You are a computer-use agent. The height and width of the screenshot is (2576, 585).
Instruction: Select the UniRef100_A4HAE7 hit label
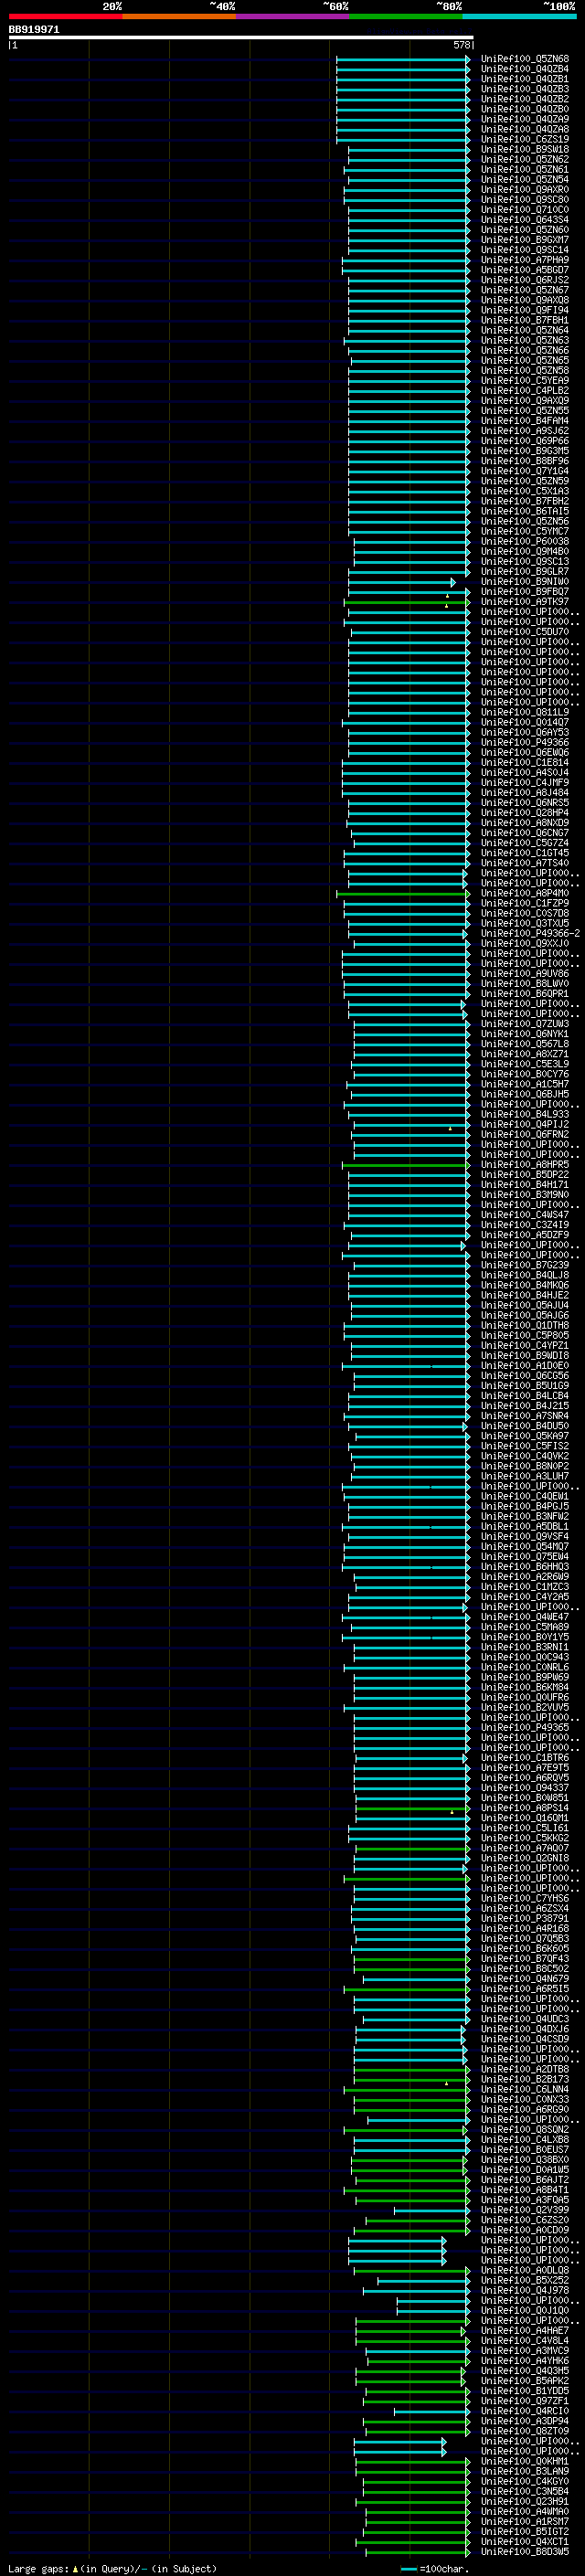(x=525, y=2330)
